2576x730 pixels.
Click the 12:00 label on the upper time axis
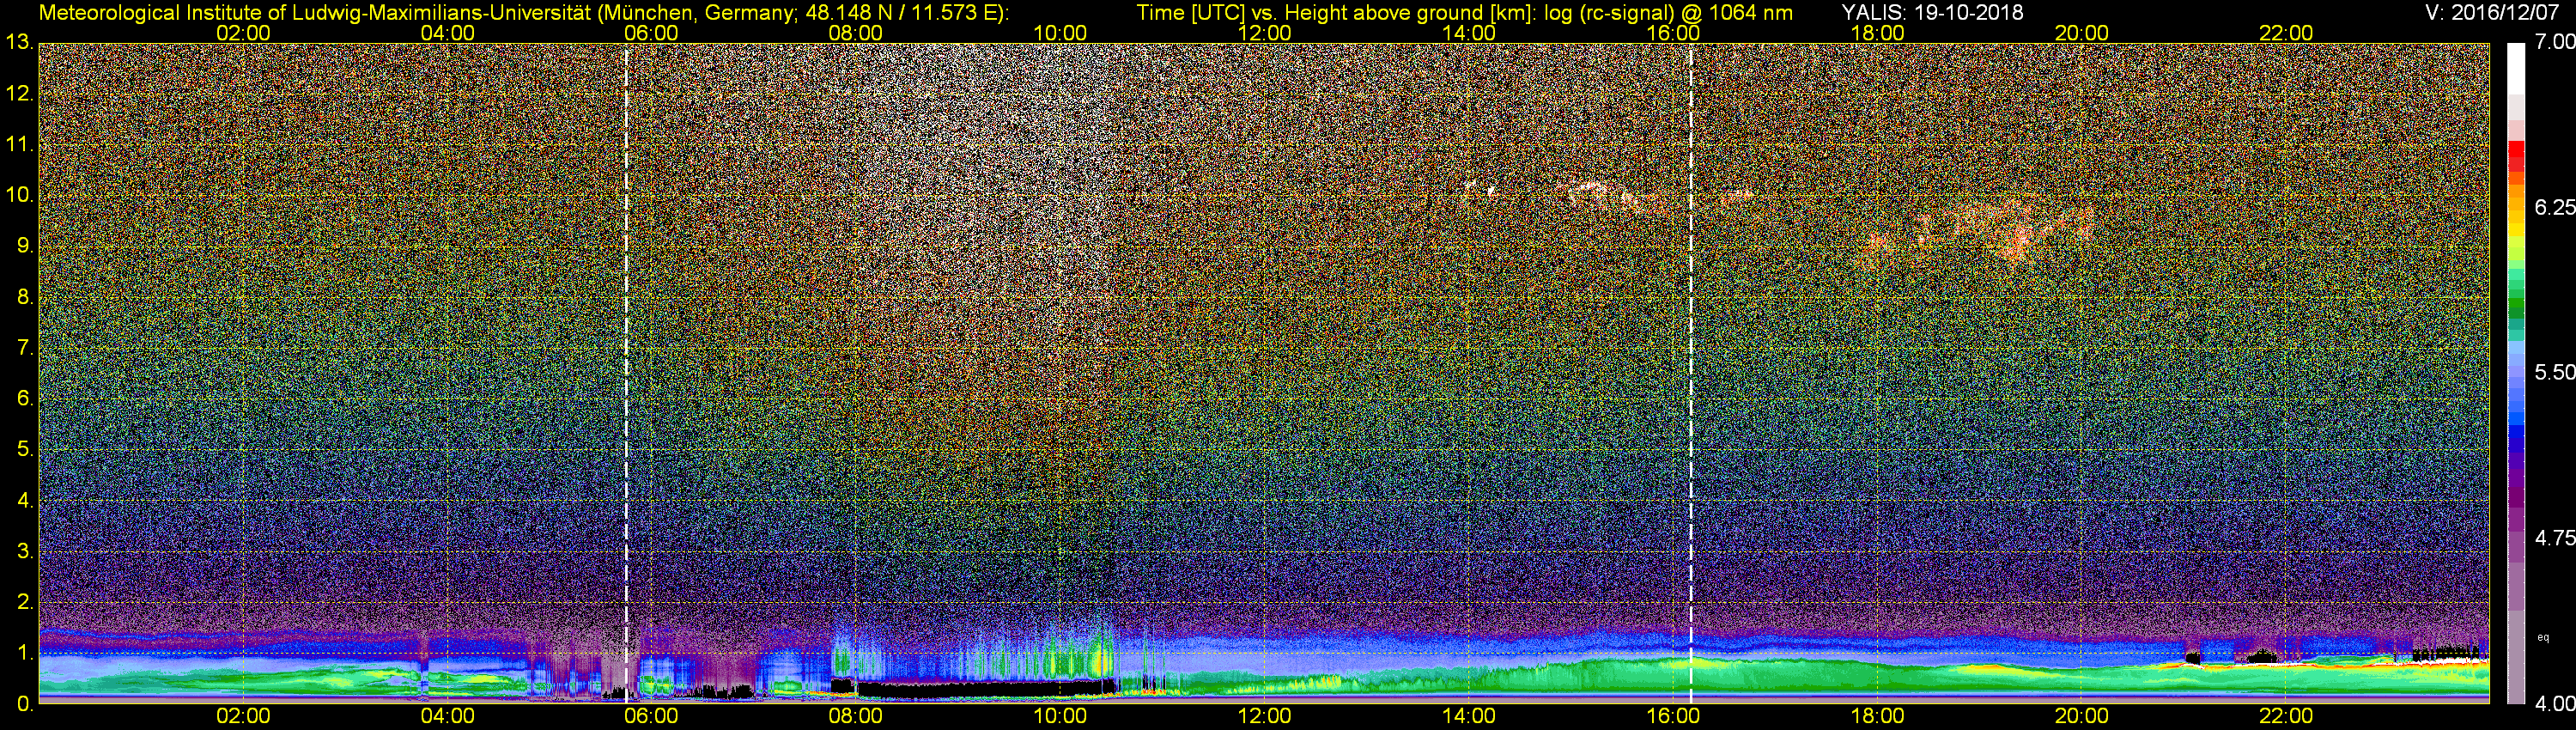coord(1264,32)
